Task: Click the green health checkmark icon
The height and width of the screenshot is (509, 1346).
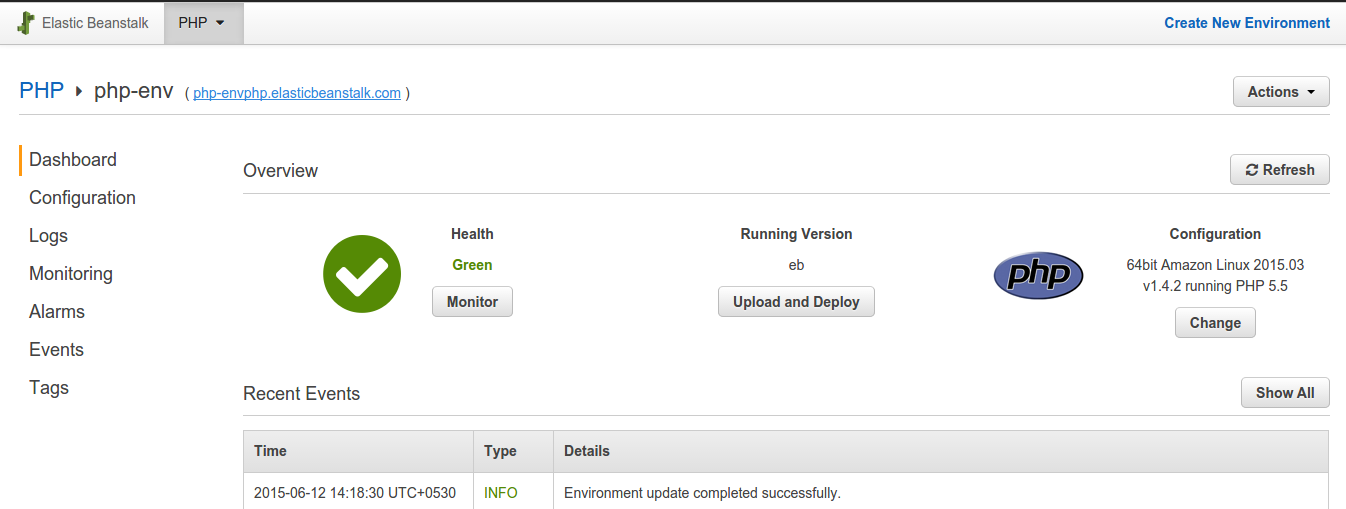Action: [362, 274]
